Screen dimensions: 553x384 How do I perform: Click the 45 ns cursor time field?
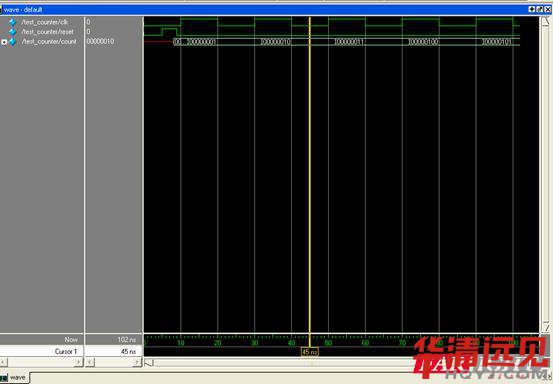pos(114,352)
